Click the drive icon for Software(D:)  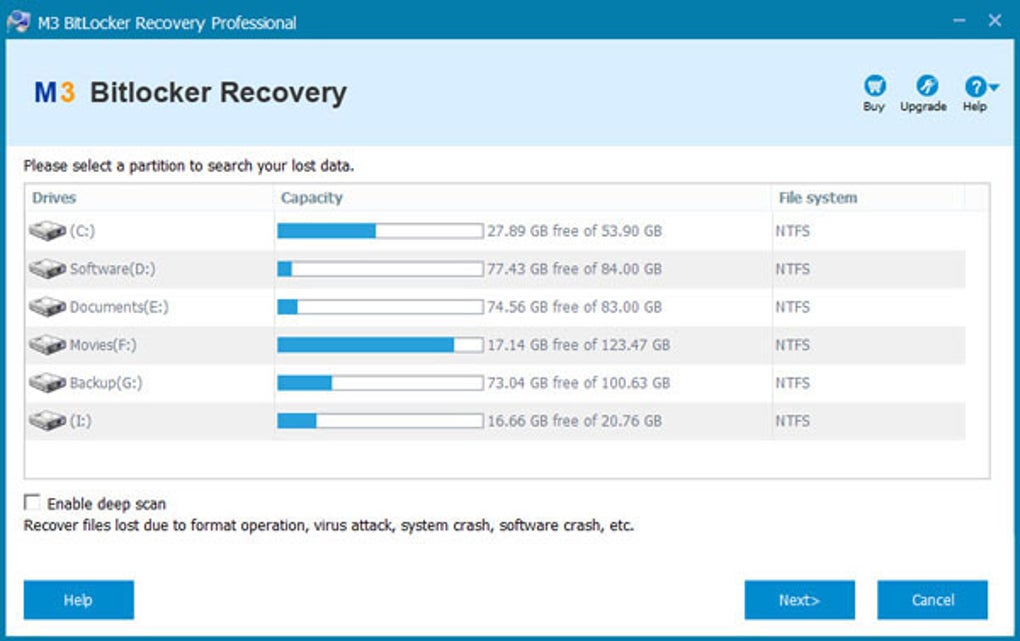(x=47, y=268)
